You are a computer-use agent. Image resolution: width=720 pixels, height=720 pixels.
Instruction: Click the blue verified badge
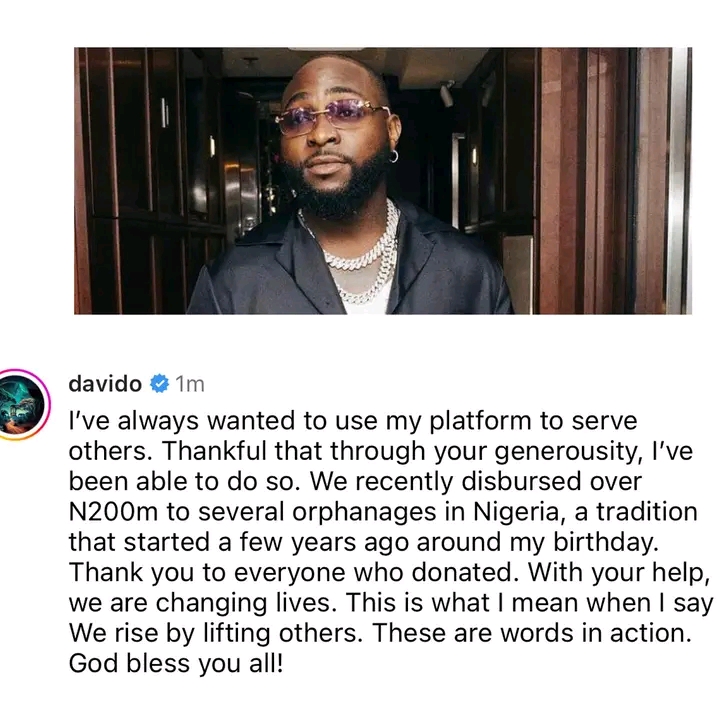point(159,383)
